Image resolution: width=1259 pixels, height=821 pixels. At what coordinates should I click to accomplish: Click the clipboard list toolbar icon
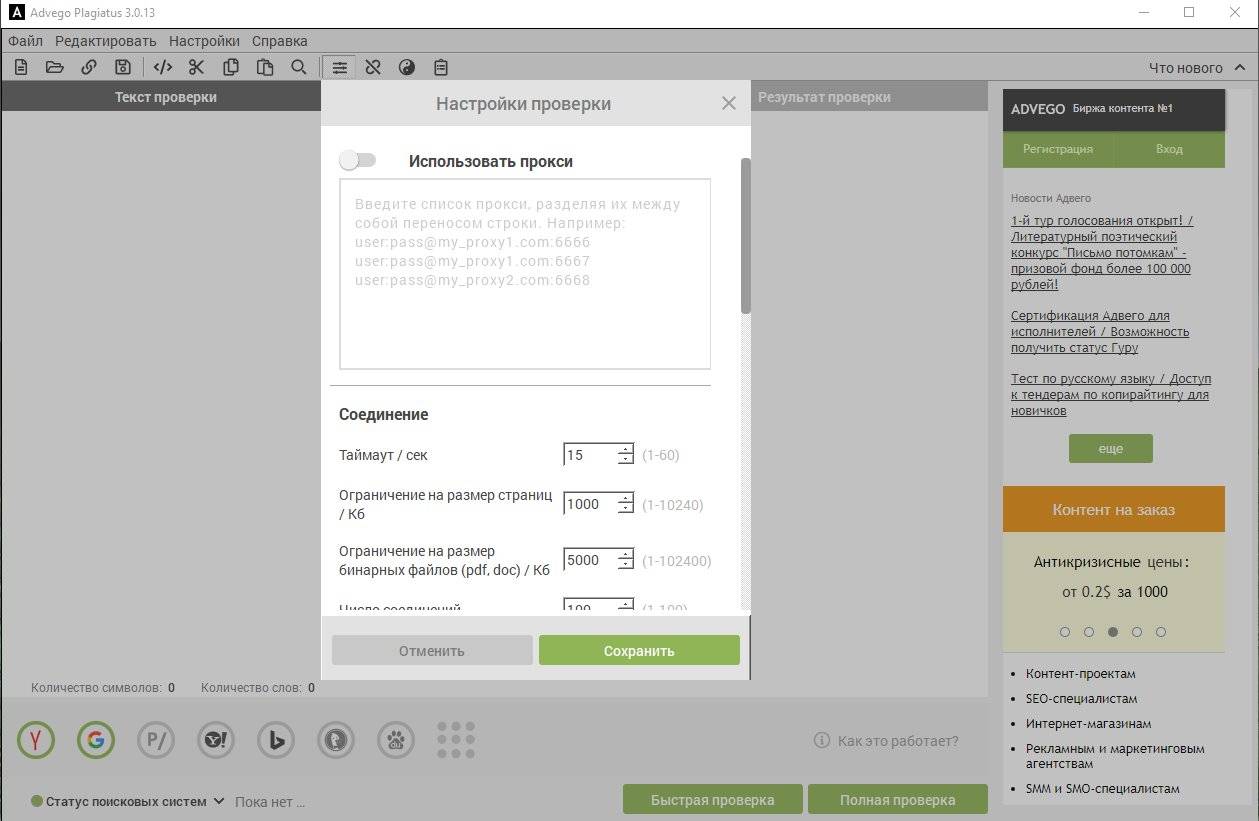440,67
